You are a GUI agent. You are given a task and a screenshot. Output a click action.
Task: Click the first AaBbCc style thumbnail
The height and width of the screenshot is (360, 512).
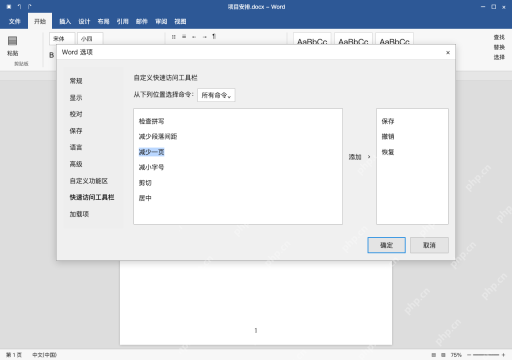pos(312,39)
